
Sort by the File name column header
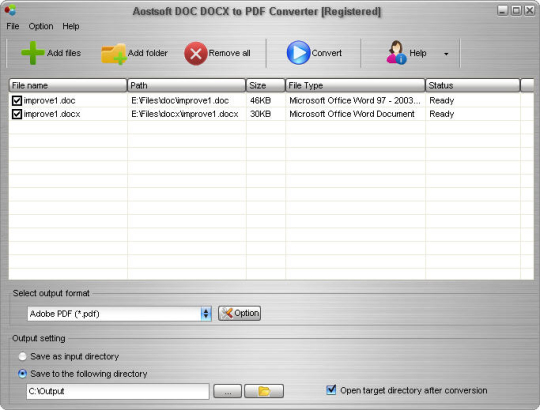pyautogui.click(x=68, y=85)
